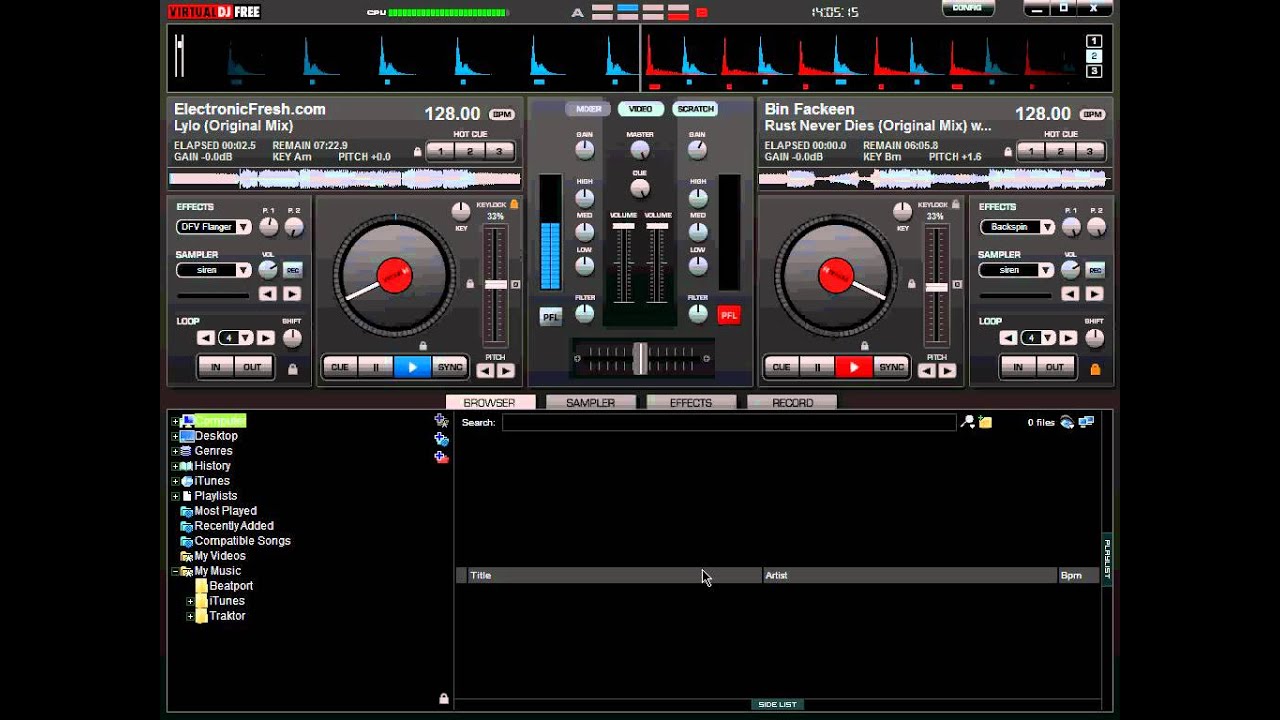Toggle right channel red PFL button
Screen dimensions: 1280x720
coord(729,316)
